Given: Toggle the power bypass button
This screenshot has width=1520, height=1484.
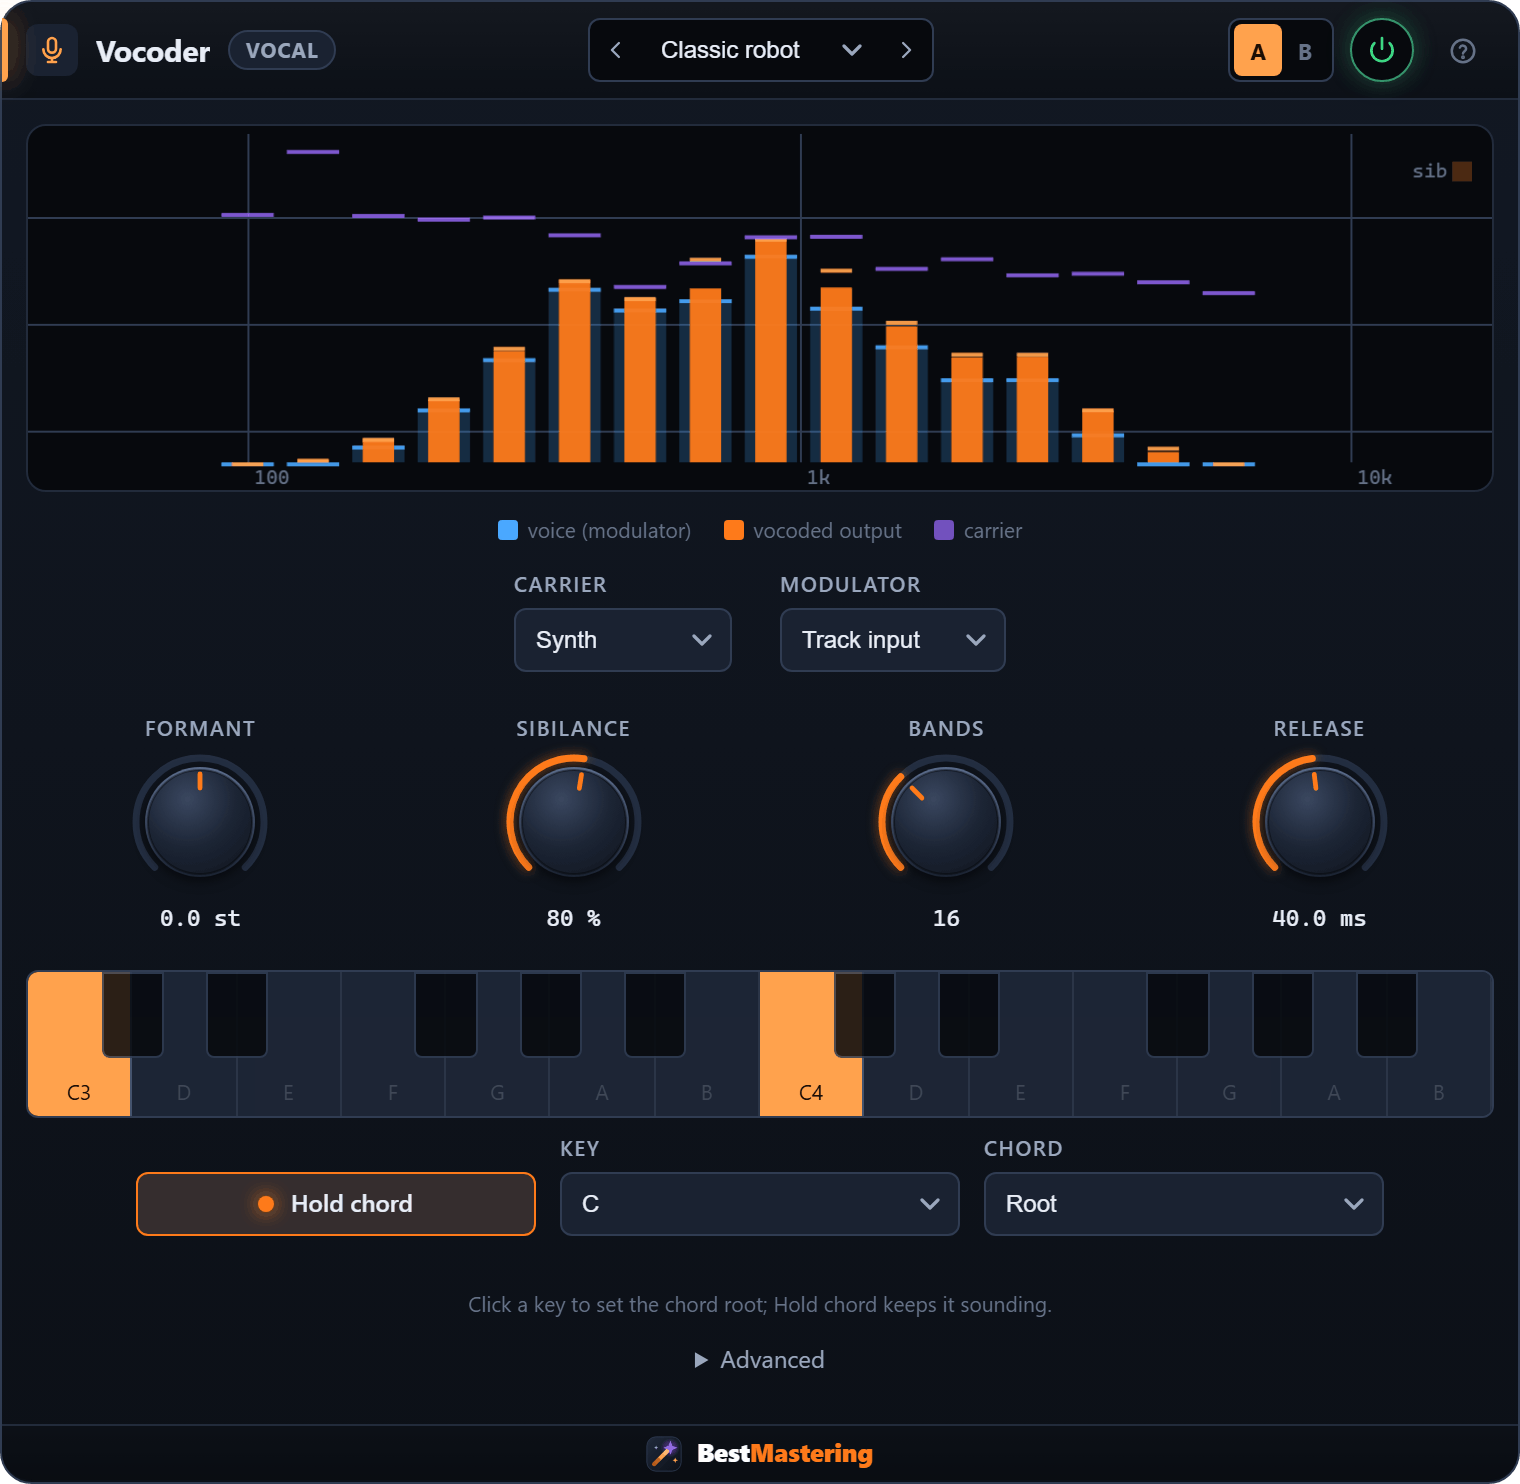Looking at the screenshot, I should click(x=1381, y=50).
